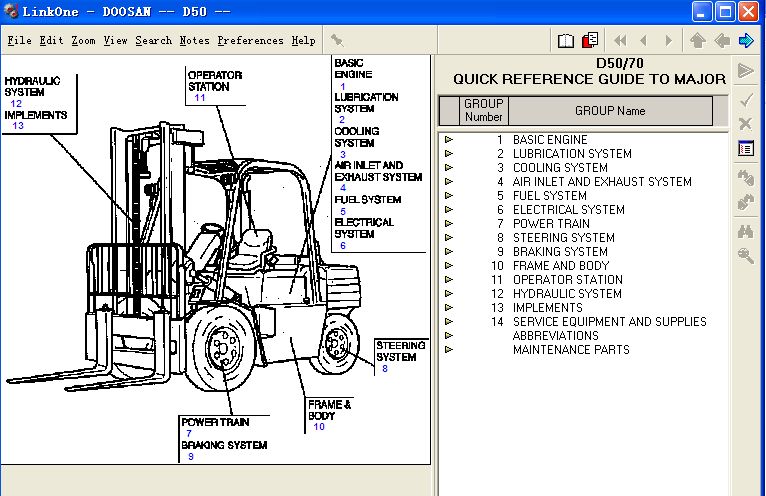Click the list view icon in sidebar

point(745,149)
